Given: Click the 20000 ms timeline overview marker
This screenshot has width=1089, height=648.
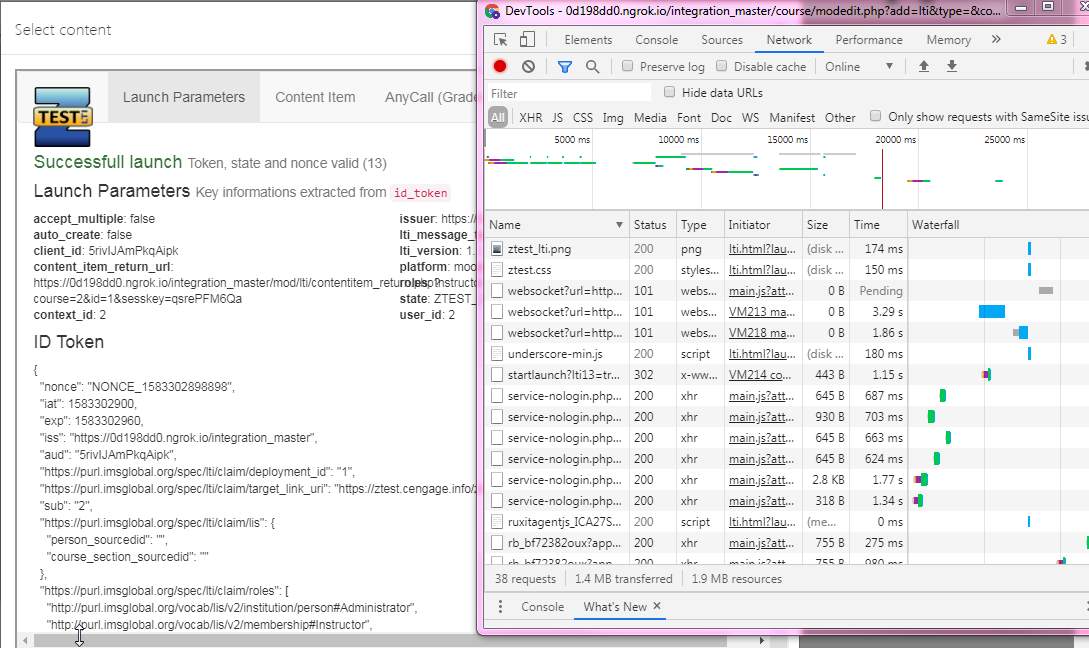Looking at the screenshot, I should [895, 140].
